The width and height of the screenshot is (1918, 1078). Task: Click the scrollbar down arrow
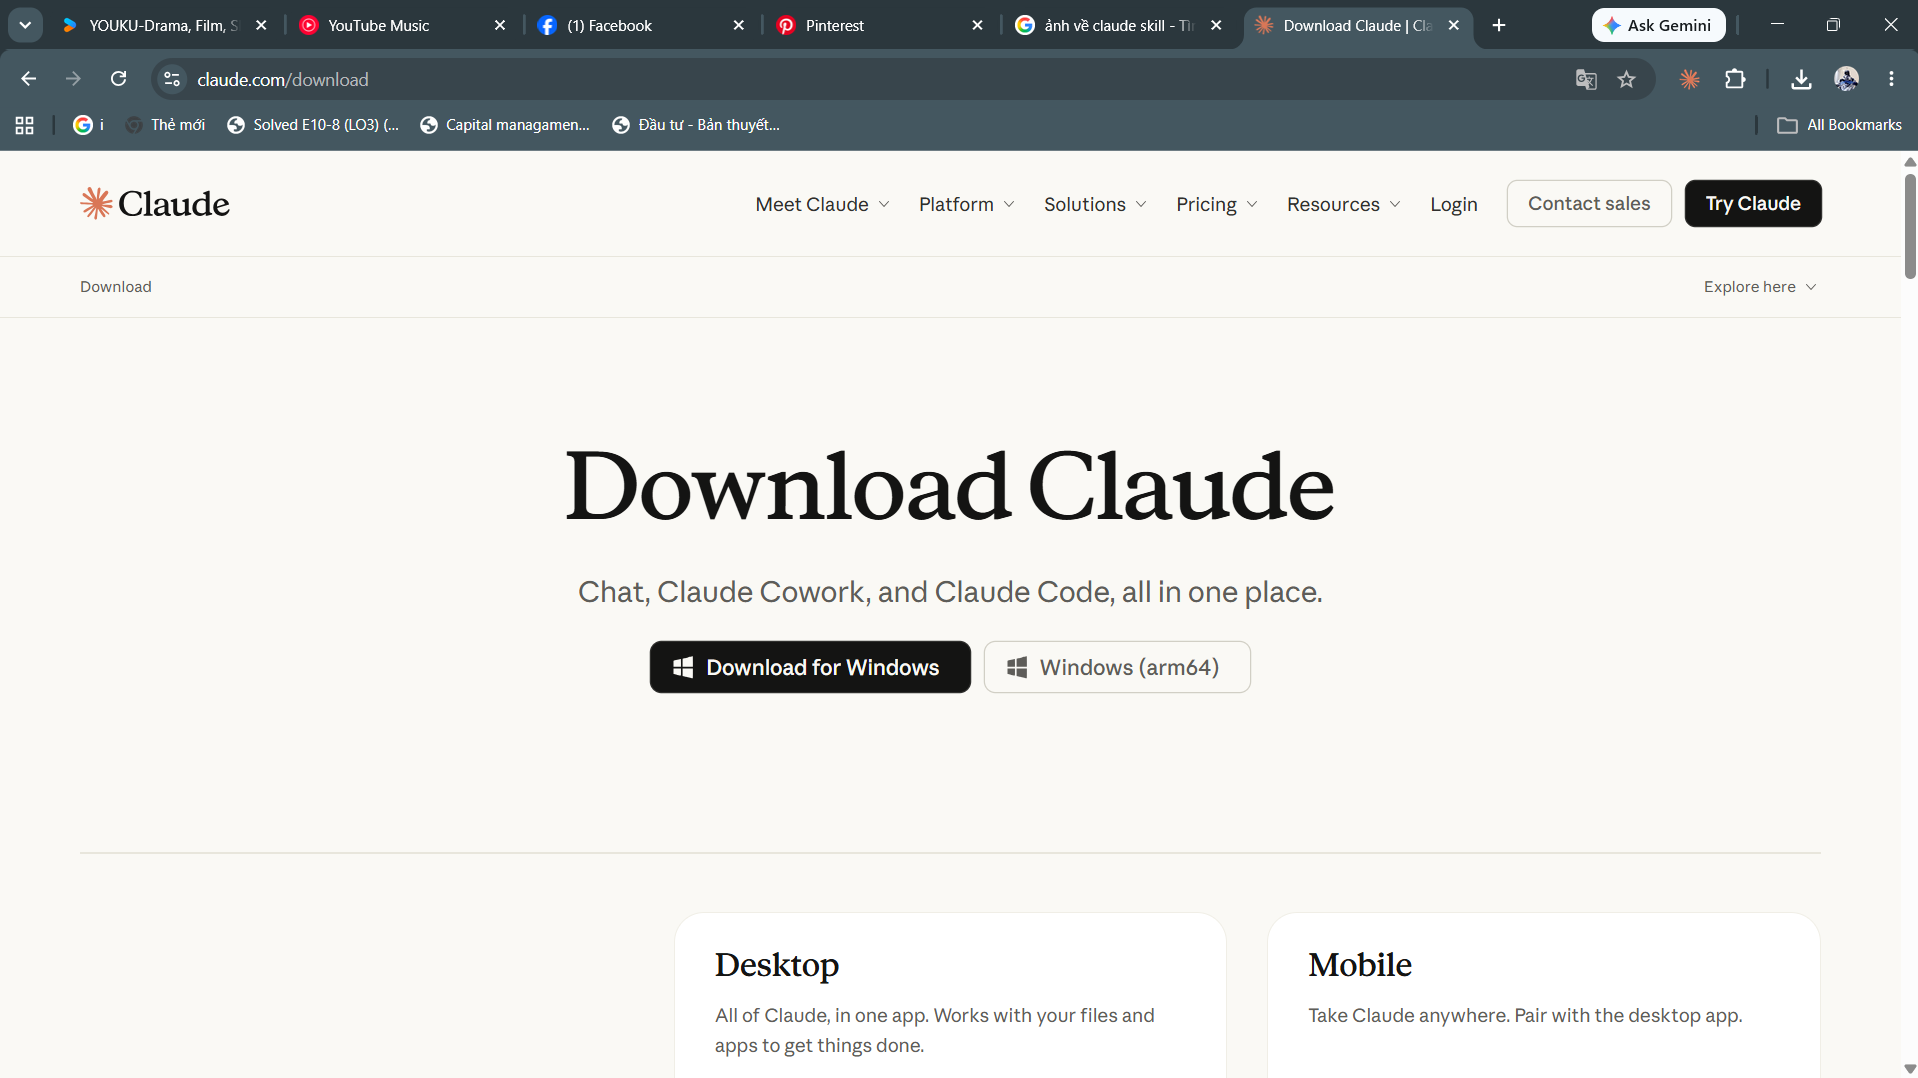click(x=1910, y=1069)
